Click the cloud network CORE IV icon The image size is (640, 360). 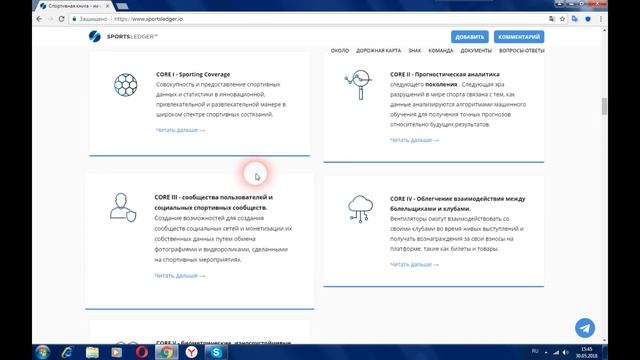click(x=360, y=209)
